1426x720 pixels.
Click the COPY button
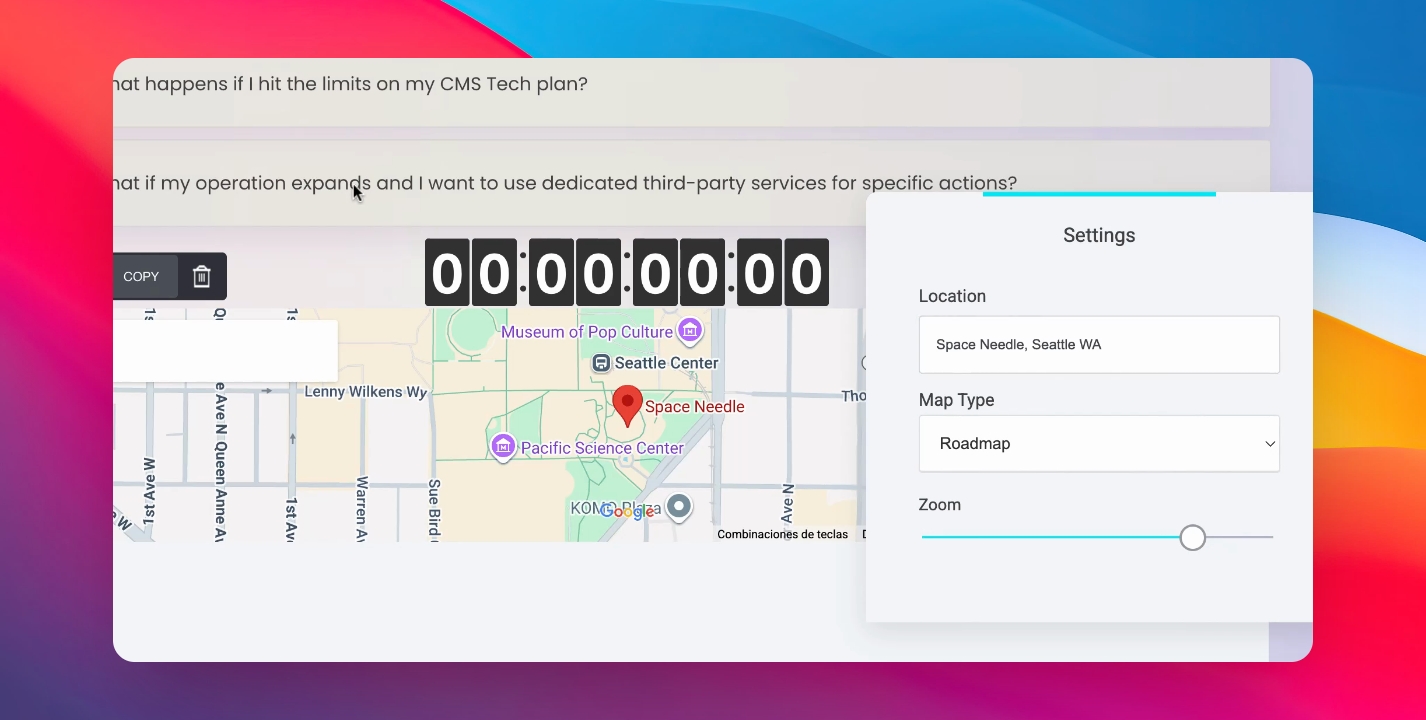tap(141, 276)
